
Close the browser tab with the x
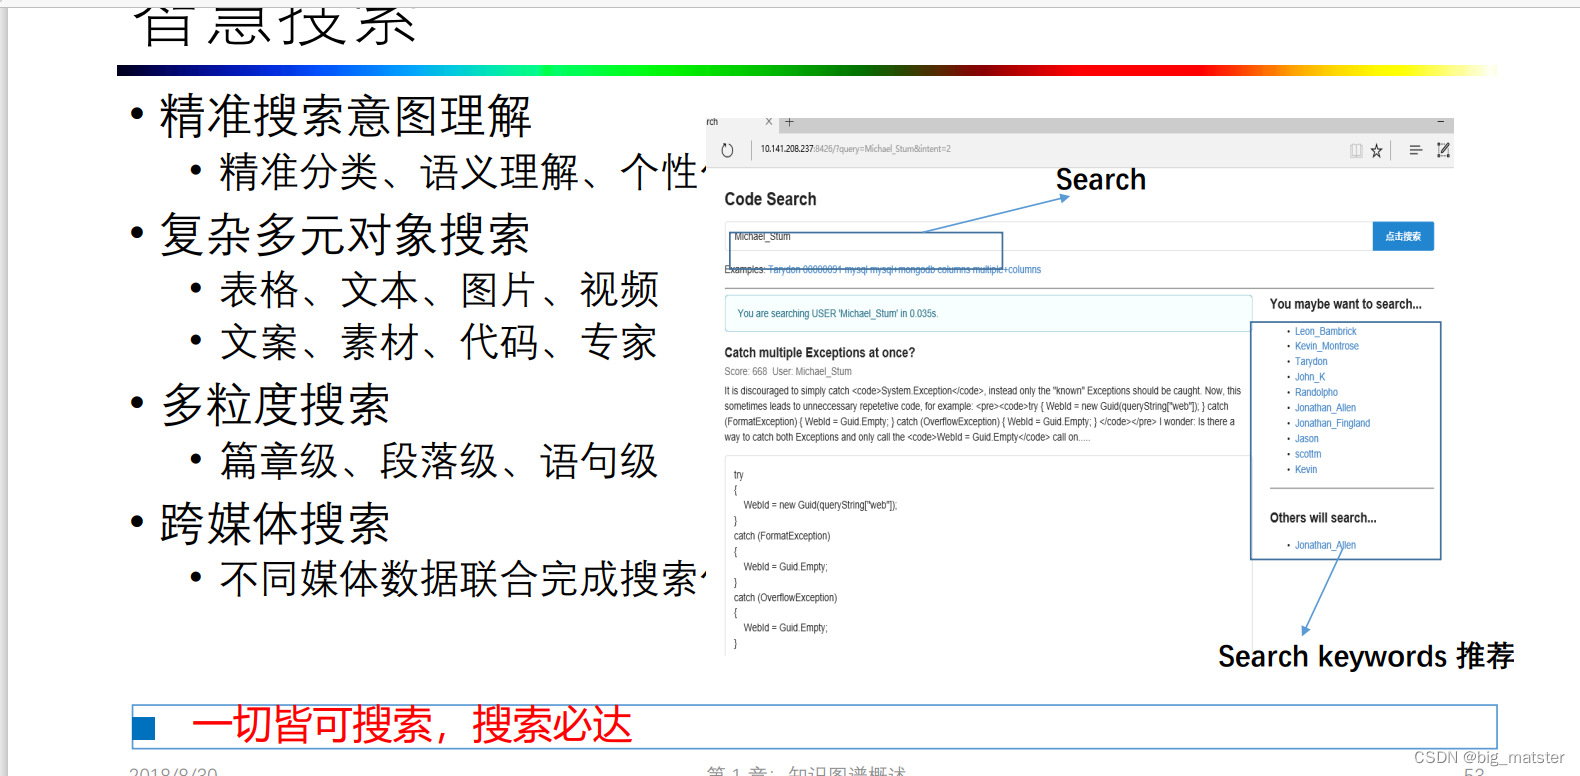[x=769, y=122]
